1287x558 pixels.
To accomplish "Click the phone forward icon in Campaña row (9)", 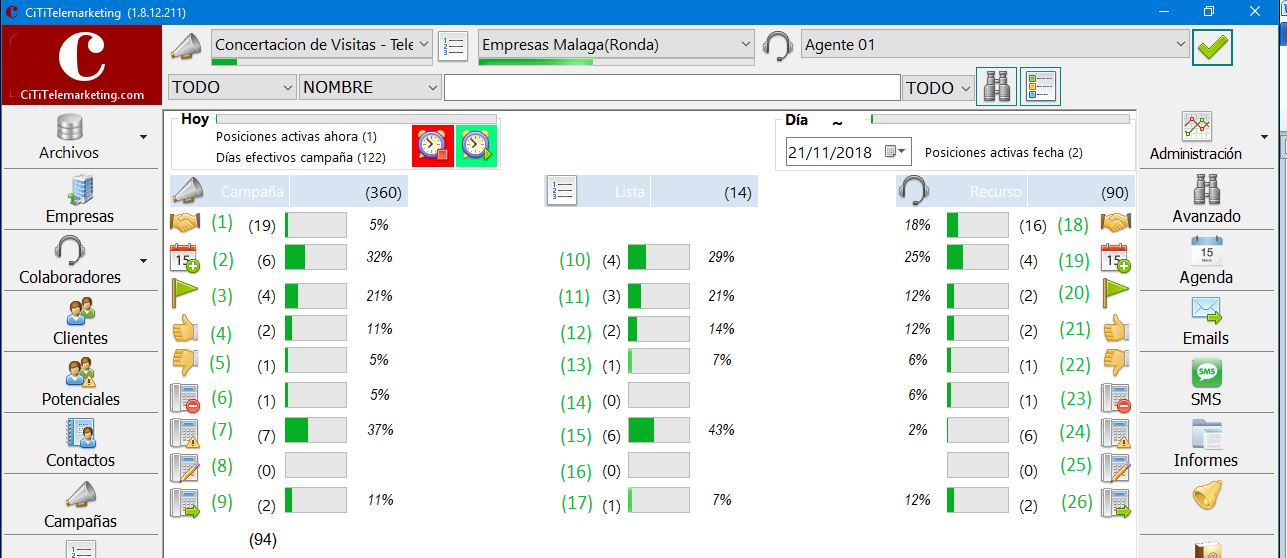I will point(186,502).
